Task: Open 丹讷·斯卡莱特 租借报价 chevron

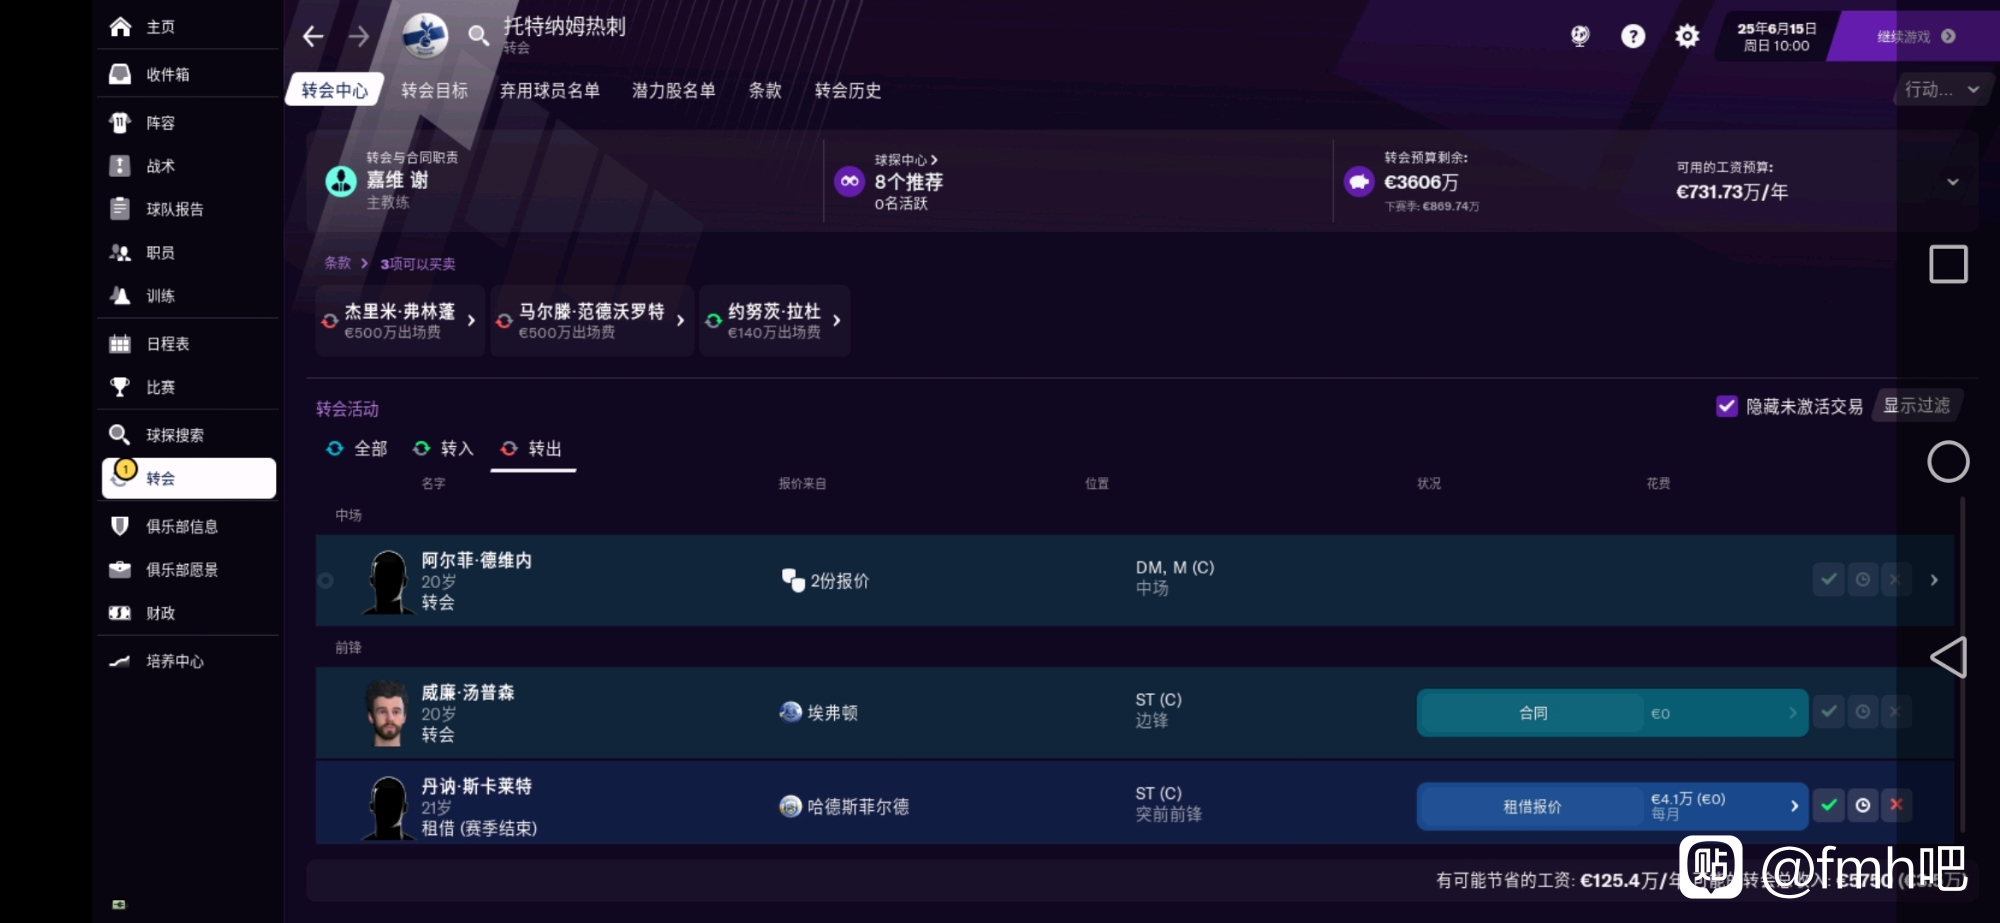Action: (x=1794, y=806)
